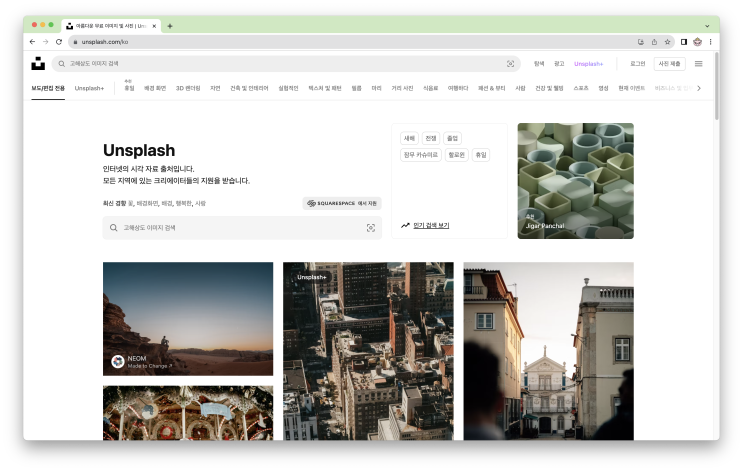Open the 건강 및 웰빙 category
Image resolution: width=743 pixels, height=471 pixels.
pos(549,88)
